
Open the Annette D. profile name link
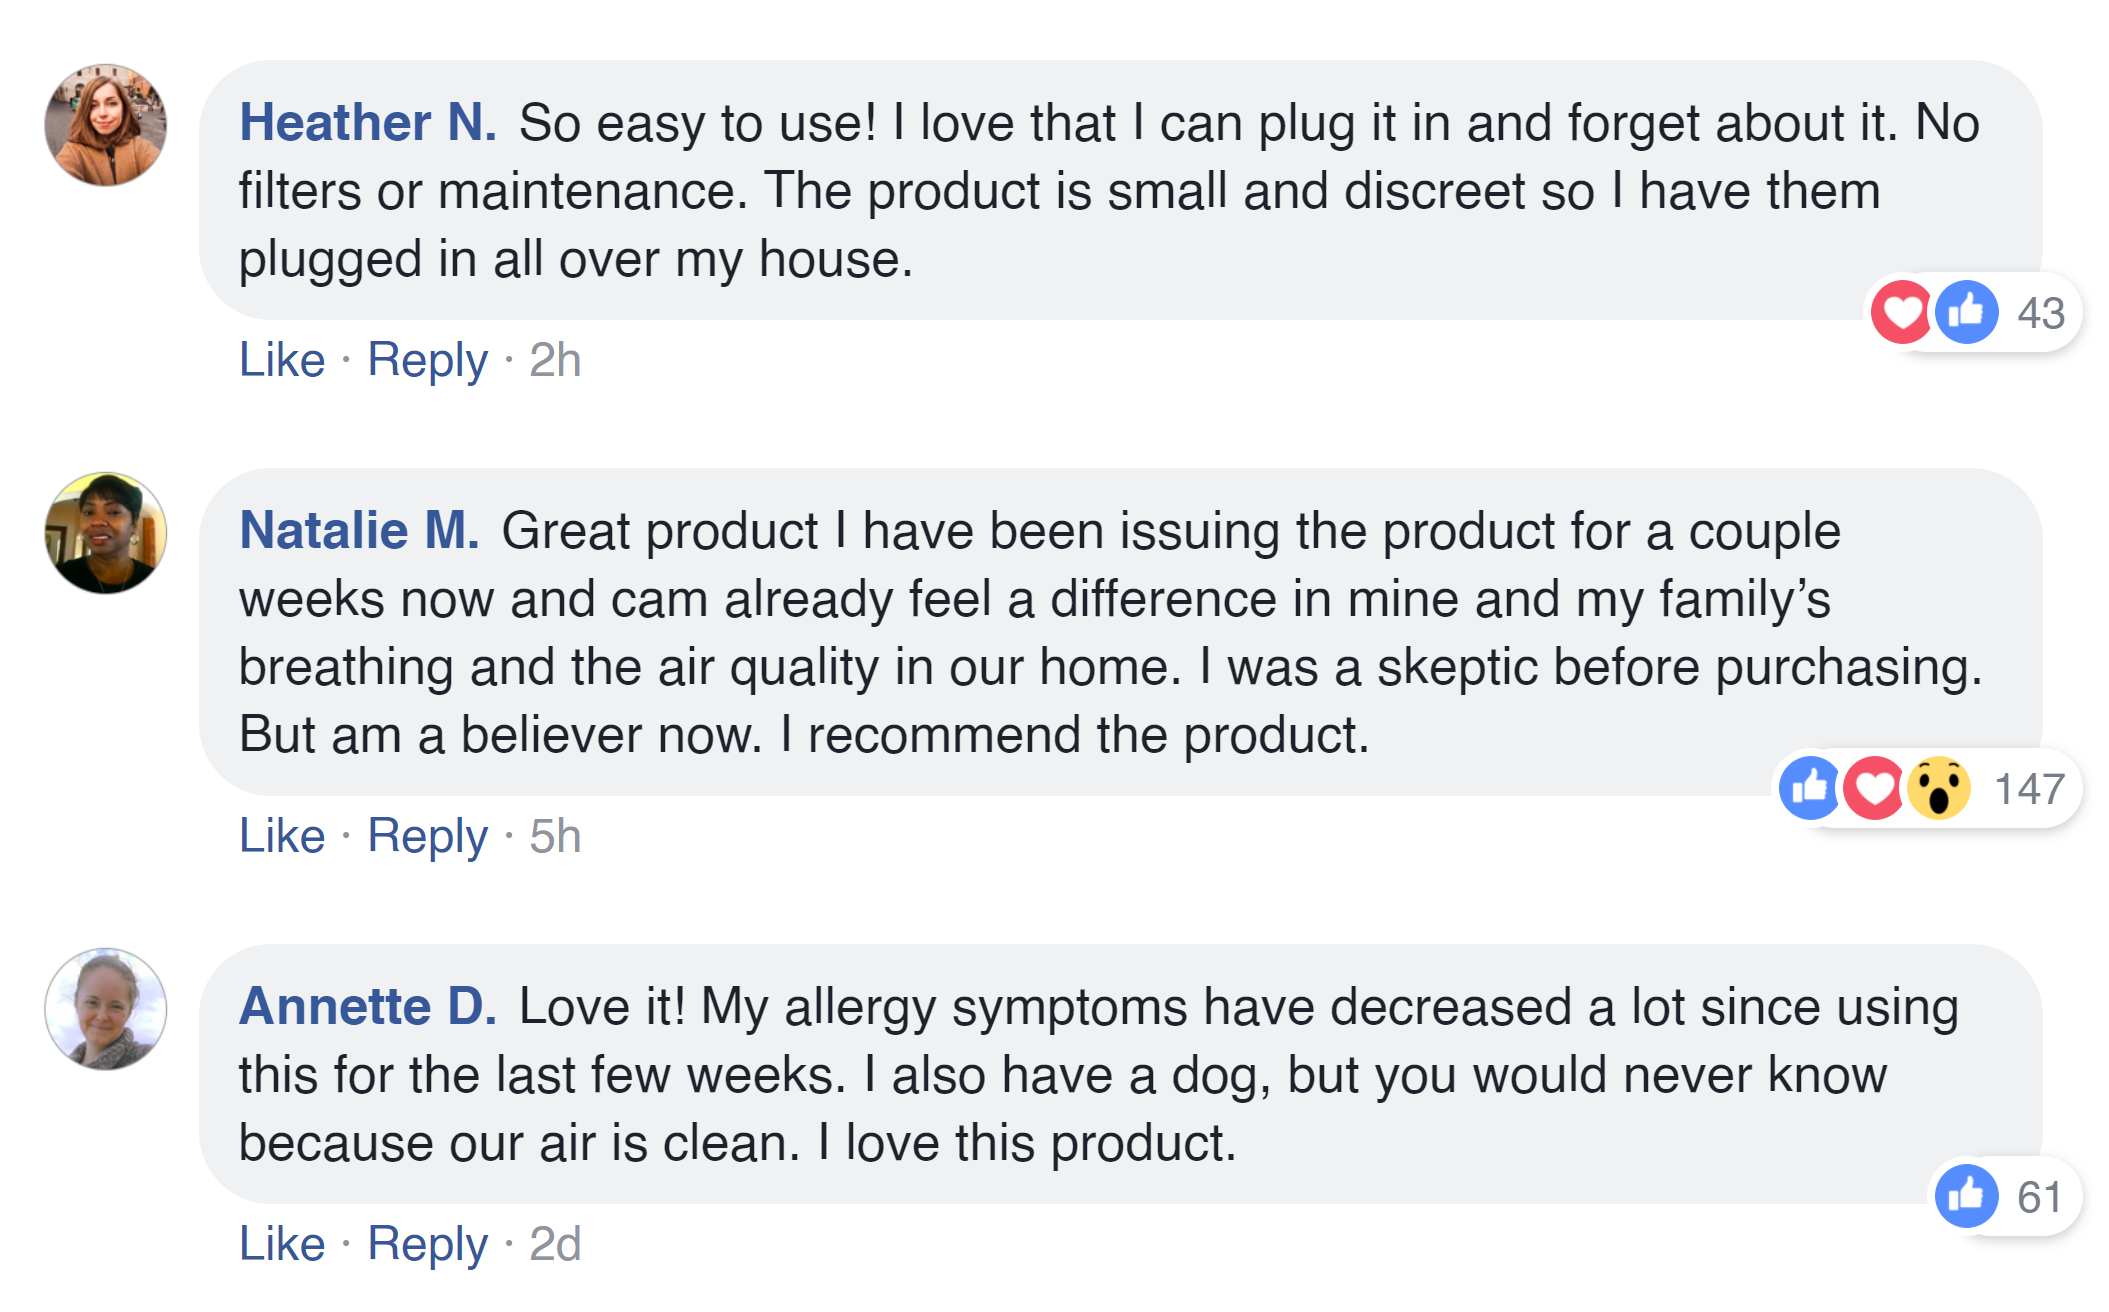pyautogui.click(x=368, y=1007)
